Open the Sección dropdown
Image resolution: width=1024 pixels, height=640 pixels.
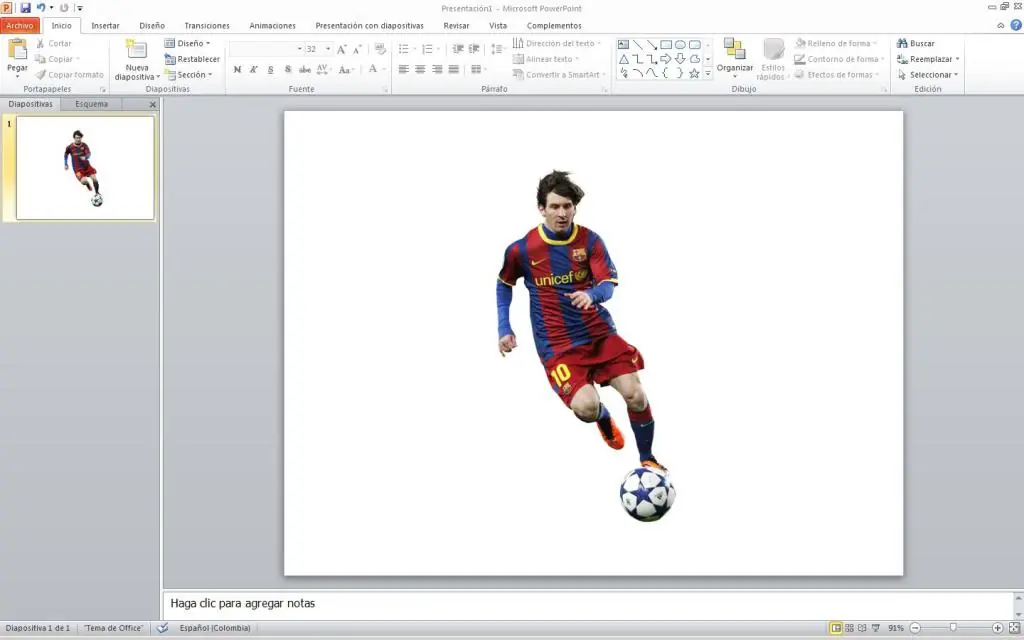189,74
